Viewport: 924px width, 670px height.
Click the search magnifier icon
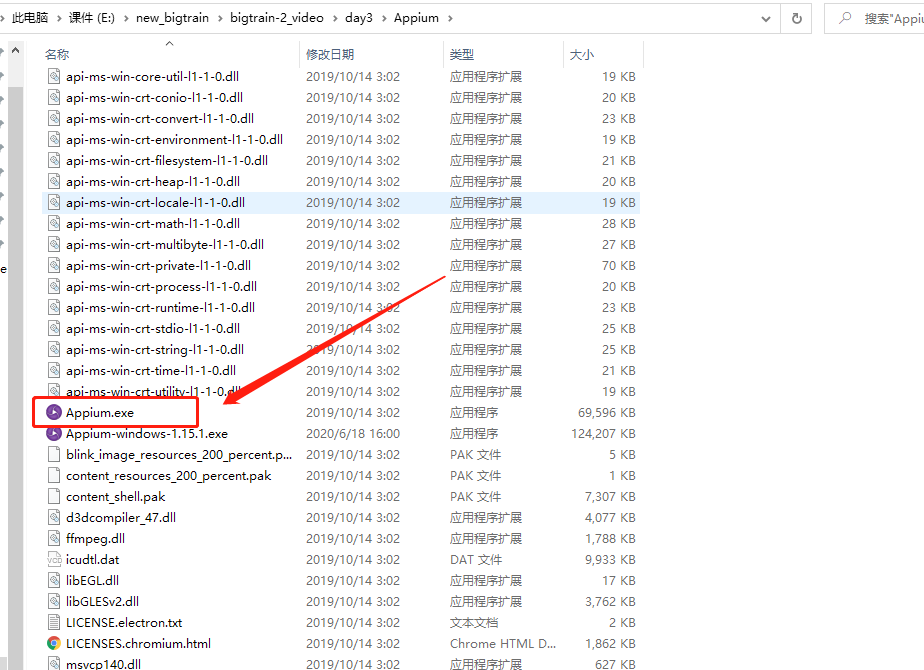tap(845, 18)
